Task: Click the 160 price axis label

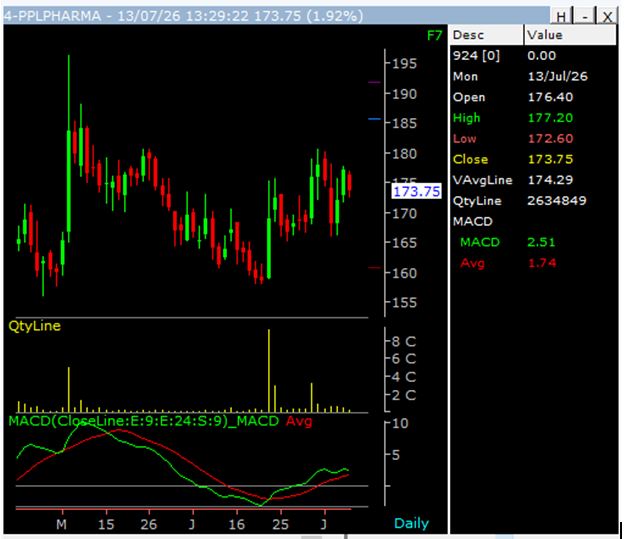Action: tap(404, 273)
